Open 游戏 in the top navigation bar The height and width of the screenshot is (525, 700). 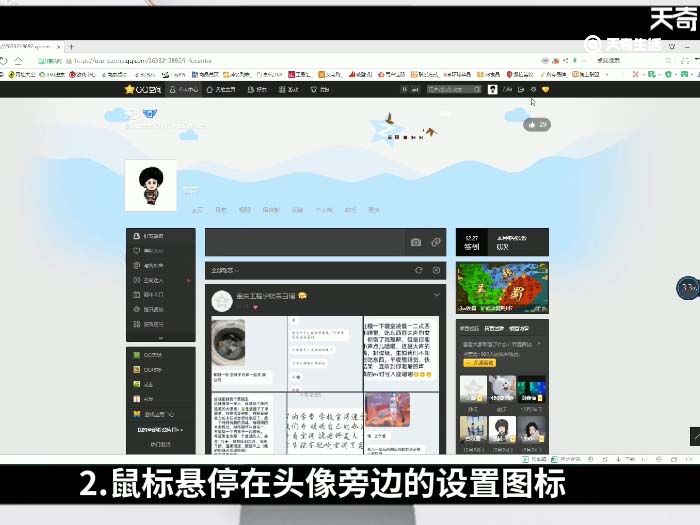pos(288,90)
